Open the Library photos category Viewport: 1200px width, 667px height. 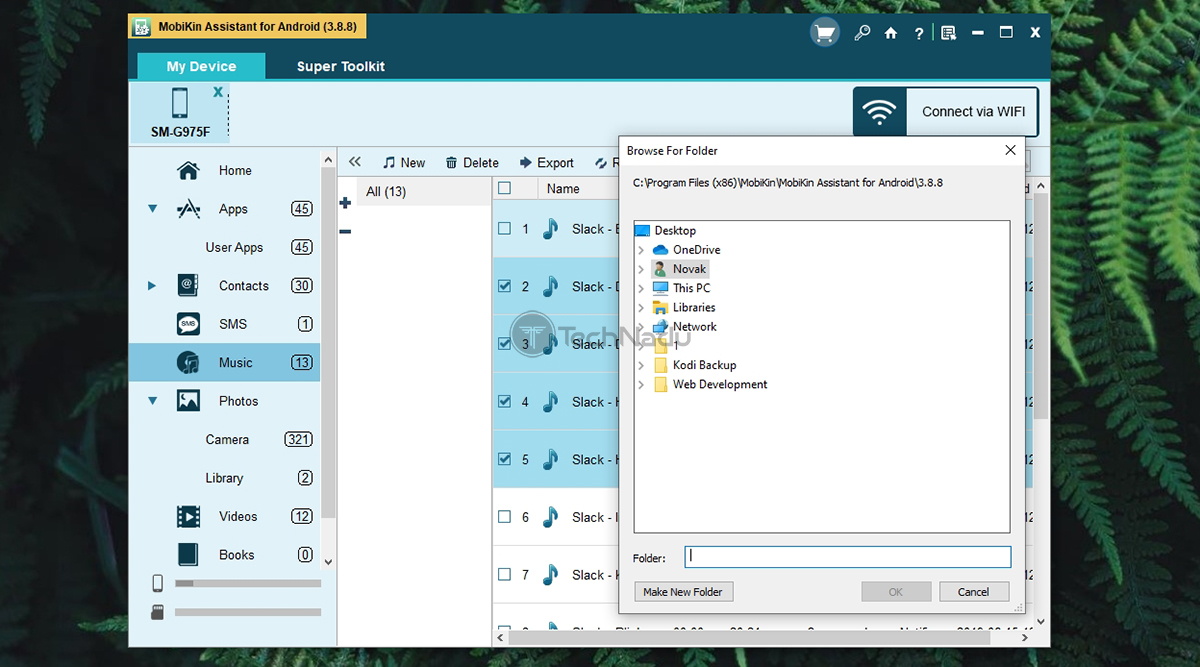pos(224,478)
